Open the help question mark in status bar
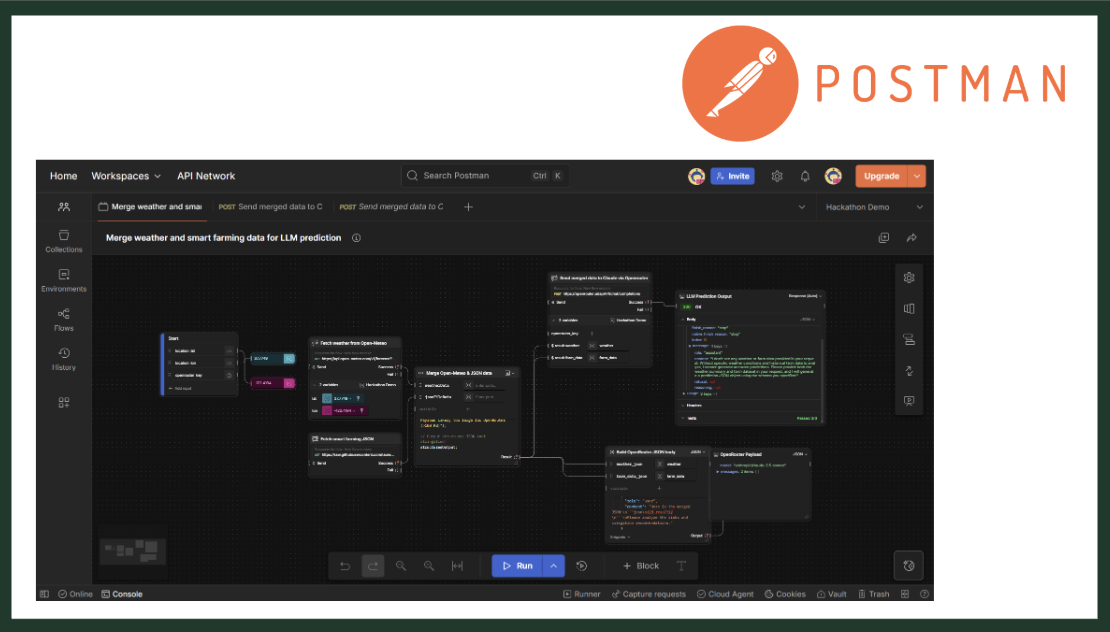1110x632 pixels. 924,594
